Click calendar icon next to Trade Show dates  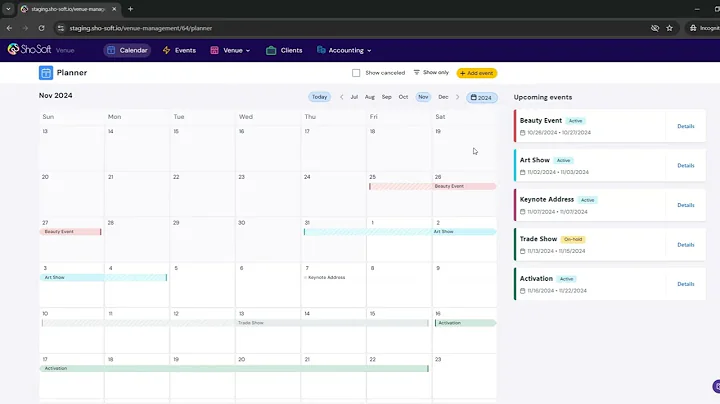click(x=523, y=251)
